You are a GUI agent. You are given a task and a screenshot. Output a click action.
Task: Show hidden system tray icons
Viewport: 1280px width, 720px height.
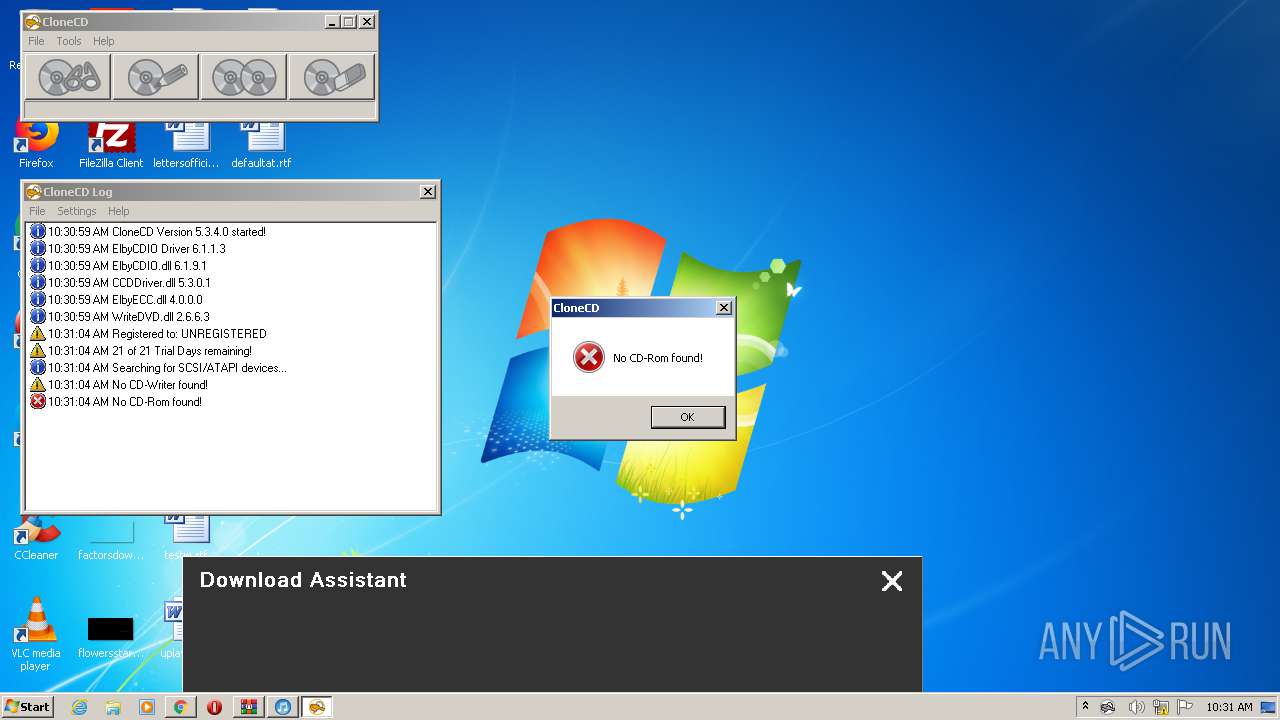point(1085,707)
